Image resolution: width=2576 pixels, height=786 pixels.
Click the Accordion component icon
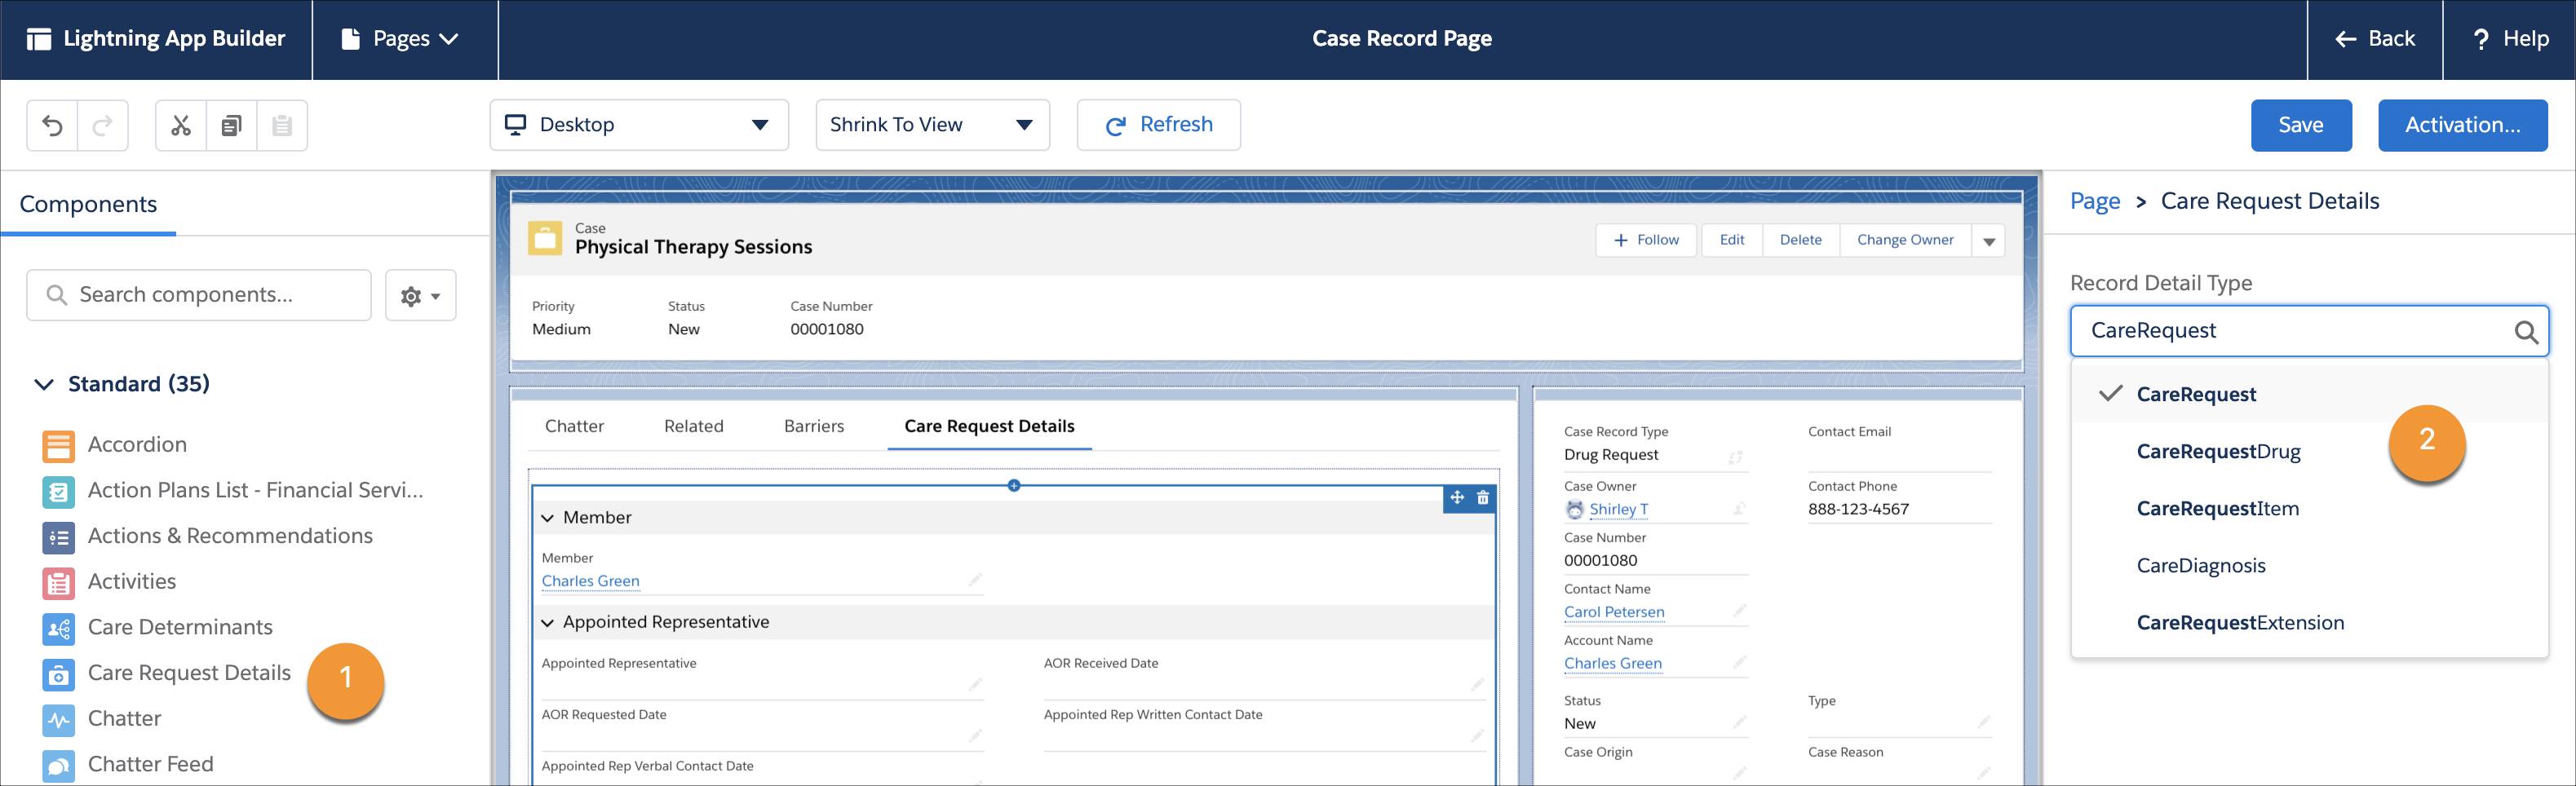pos(57,446)
